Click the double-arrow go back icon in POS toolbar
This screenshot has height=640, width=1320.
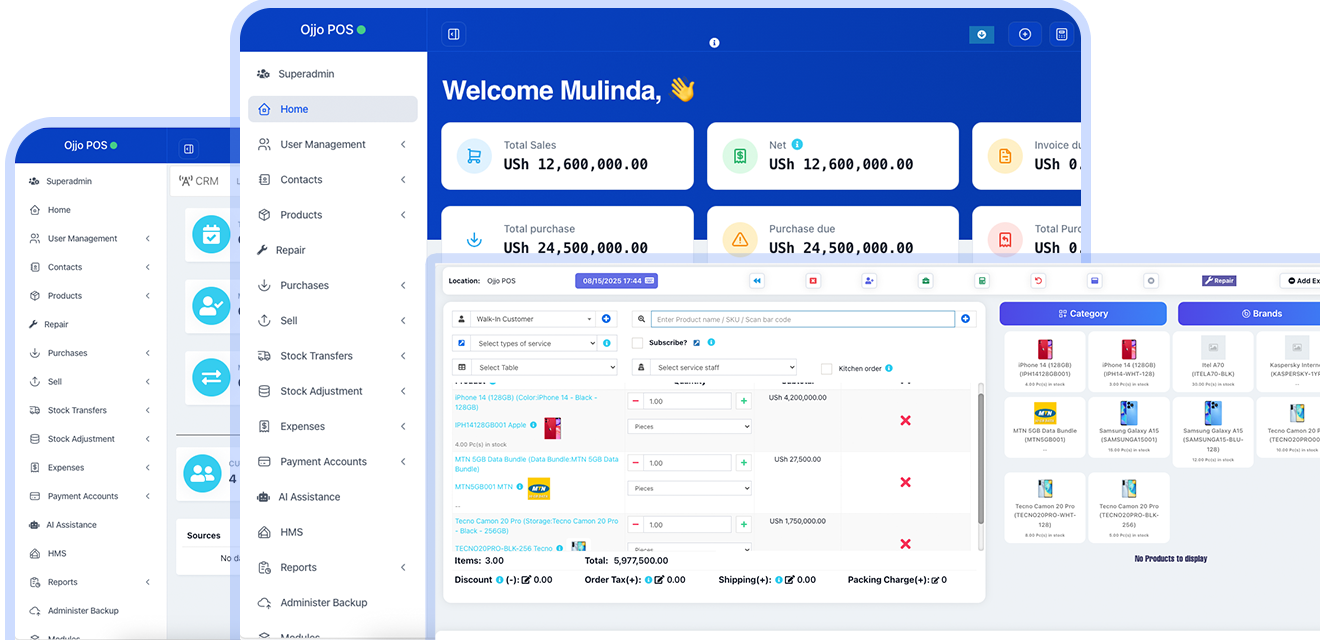[x=757, y=281]
